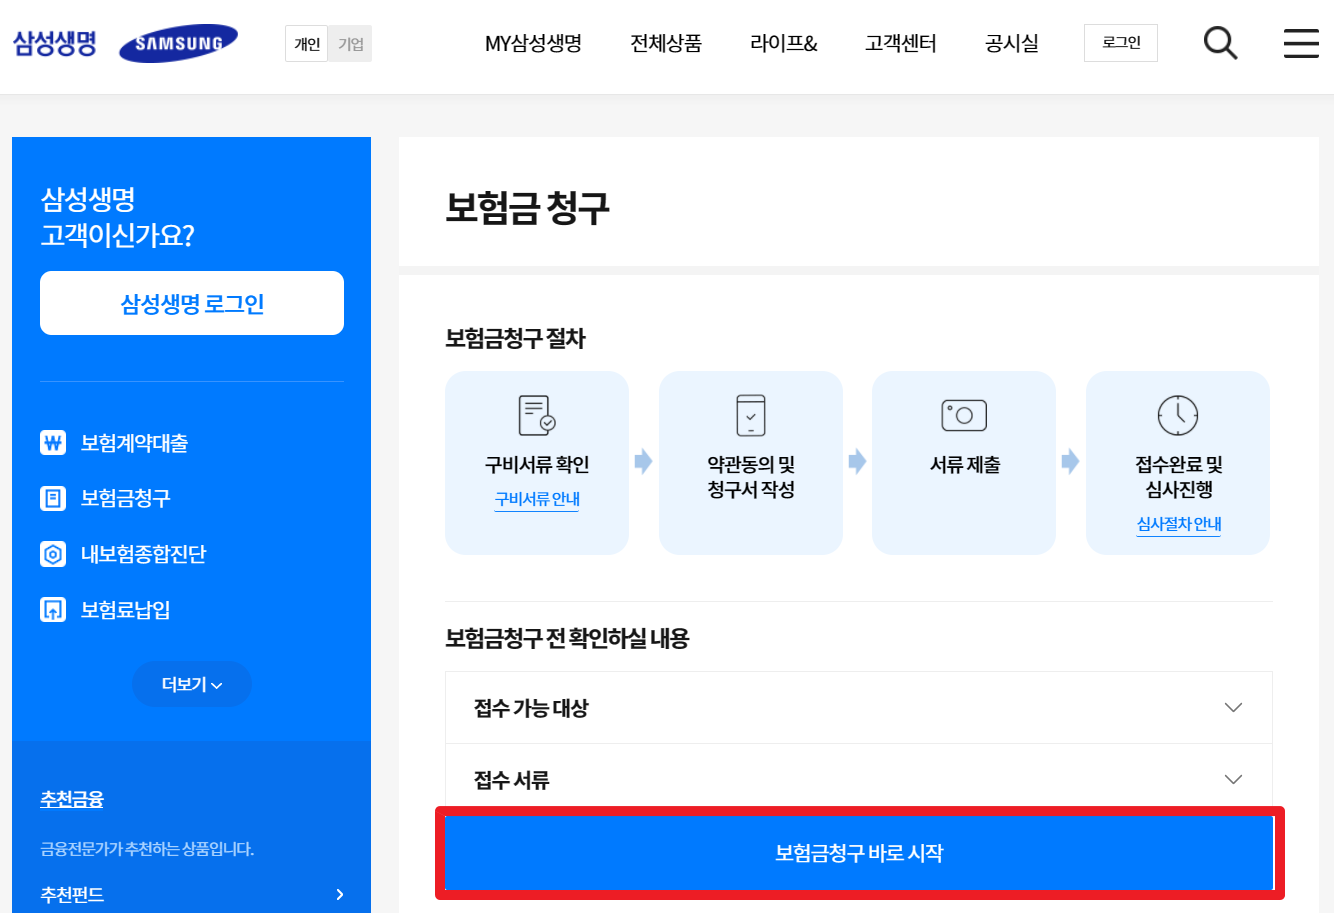The image size is (1334, 913).
Task: Click the 삼성생명 로그인 sidebar button
Action: (x=192, y=303)
